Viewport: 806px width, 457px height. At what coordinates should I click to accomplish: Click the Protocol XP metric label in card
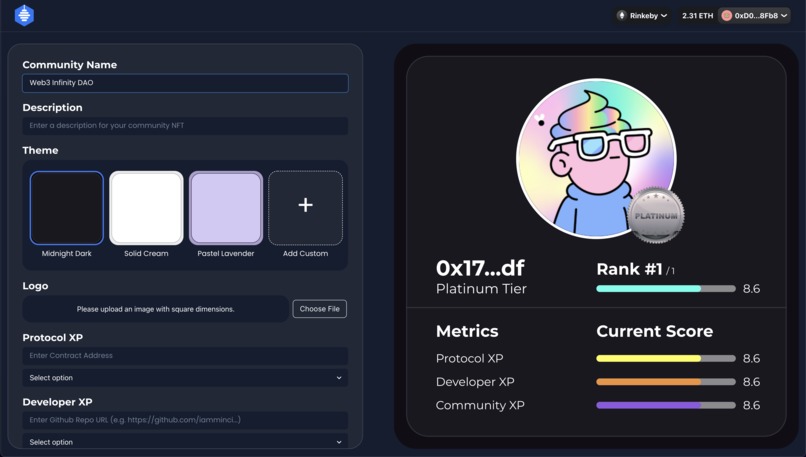(x=469, y=358)
